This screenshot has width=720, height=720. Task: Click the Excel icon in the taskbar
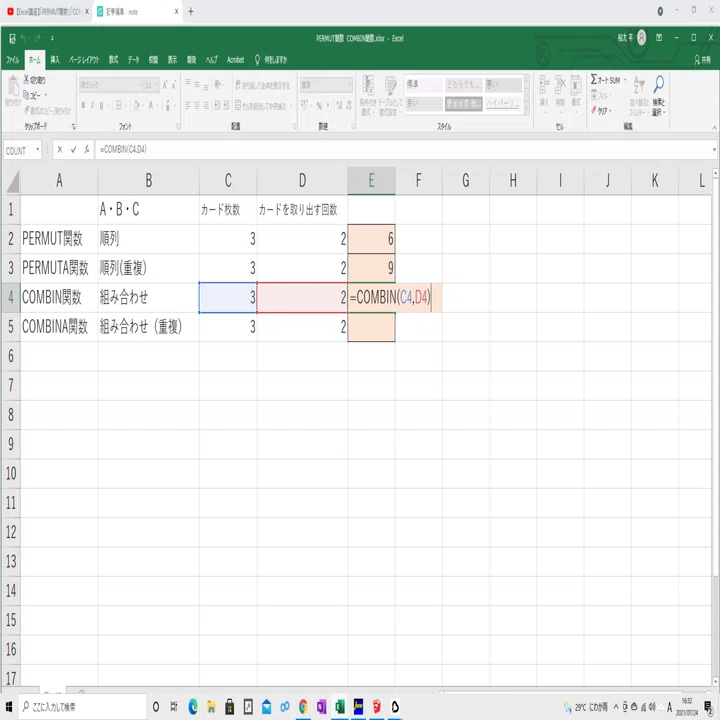tap(340, 707)
